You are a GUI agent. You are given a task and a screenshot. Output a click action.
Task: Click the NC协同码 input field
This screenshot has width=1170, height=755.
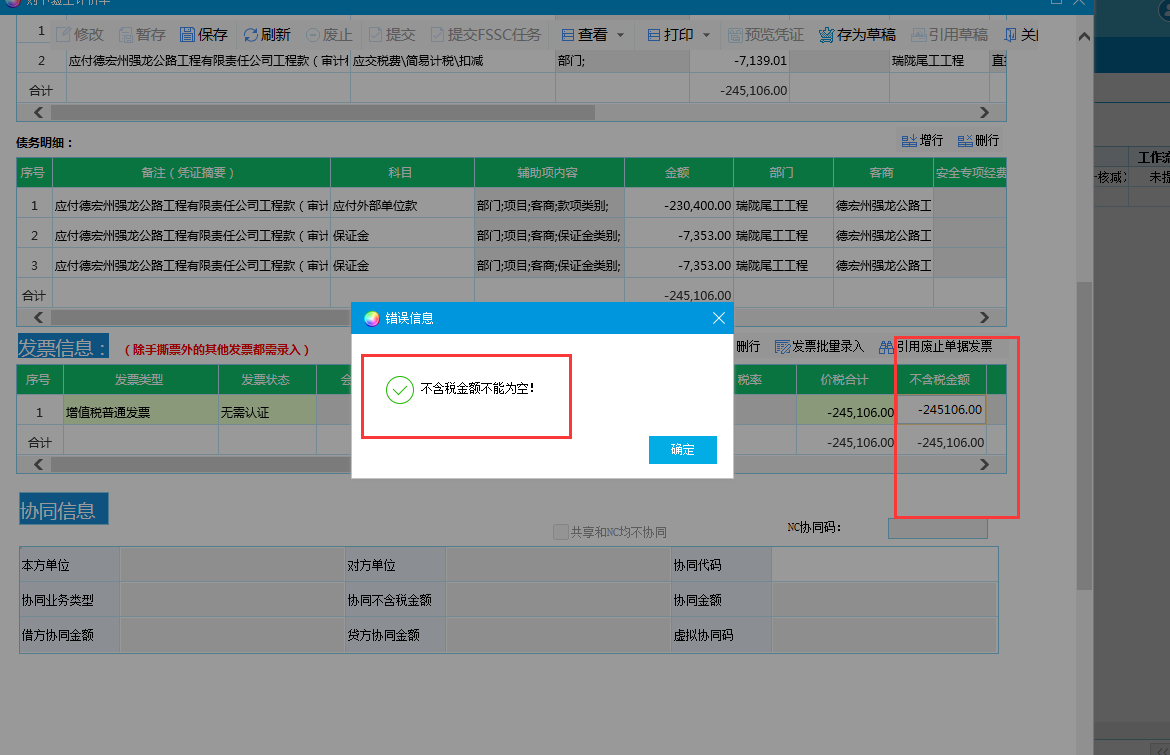click(937, 529)
